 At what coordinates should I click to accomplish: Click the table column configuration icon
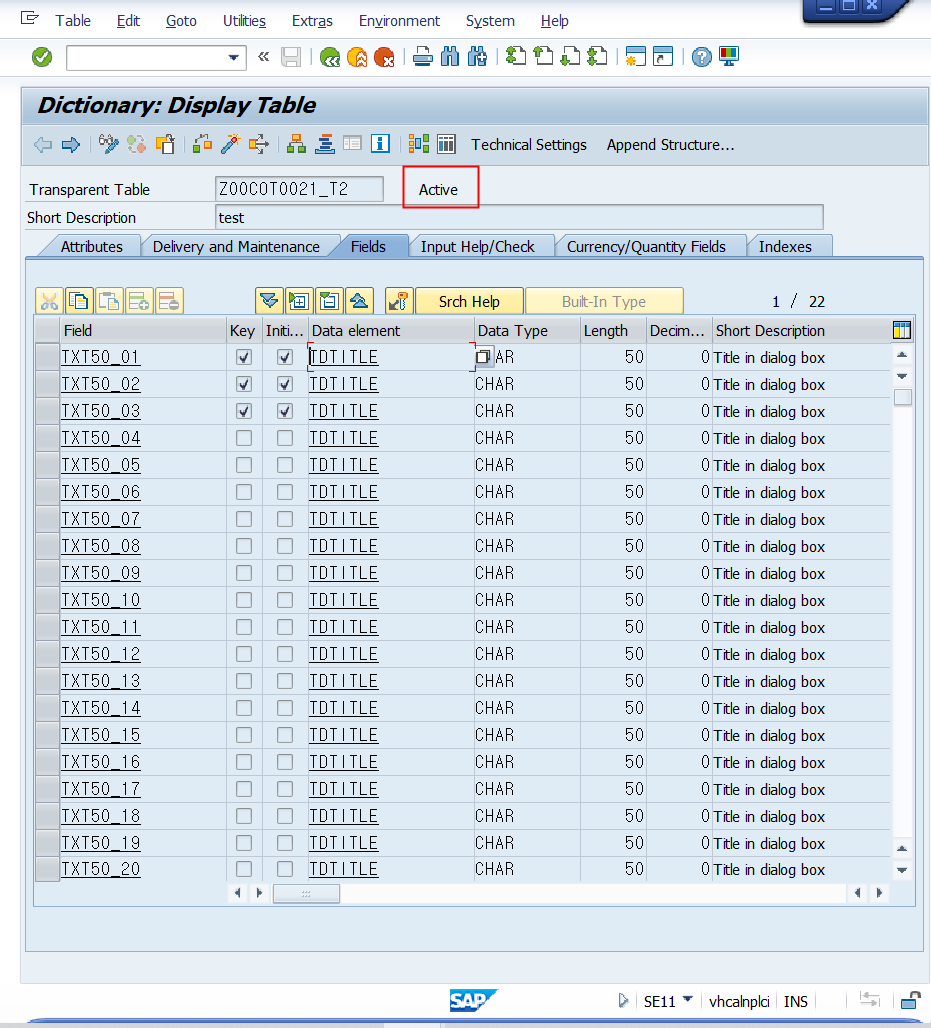click(901, 330)
